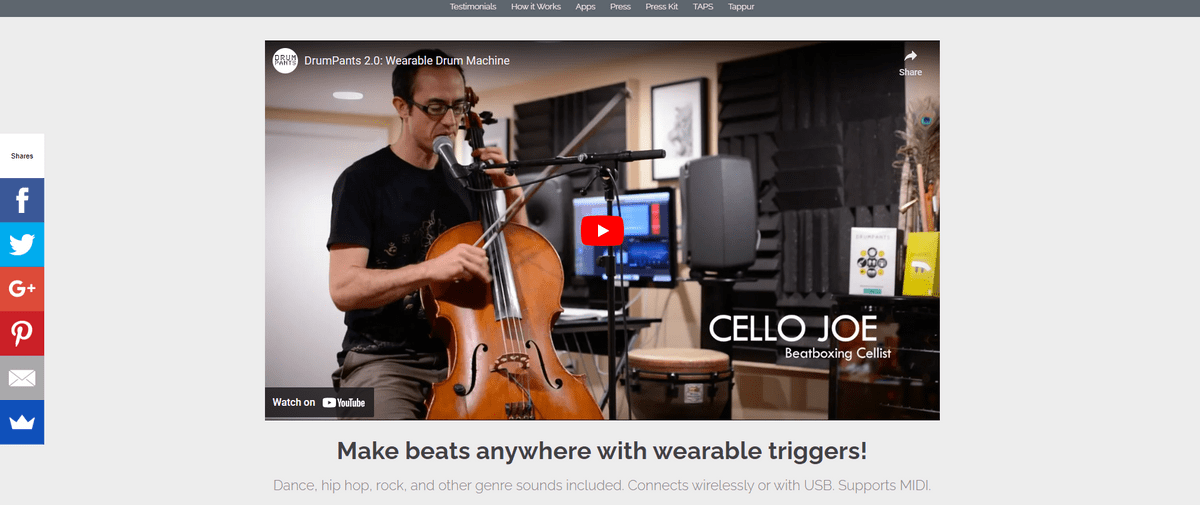Open the Apps navigation link
1200x505 pixels.
point(586,7)
